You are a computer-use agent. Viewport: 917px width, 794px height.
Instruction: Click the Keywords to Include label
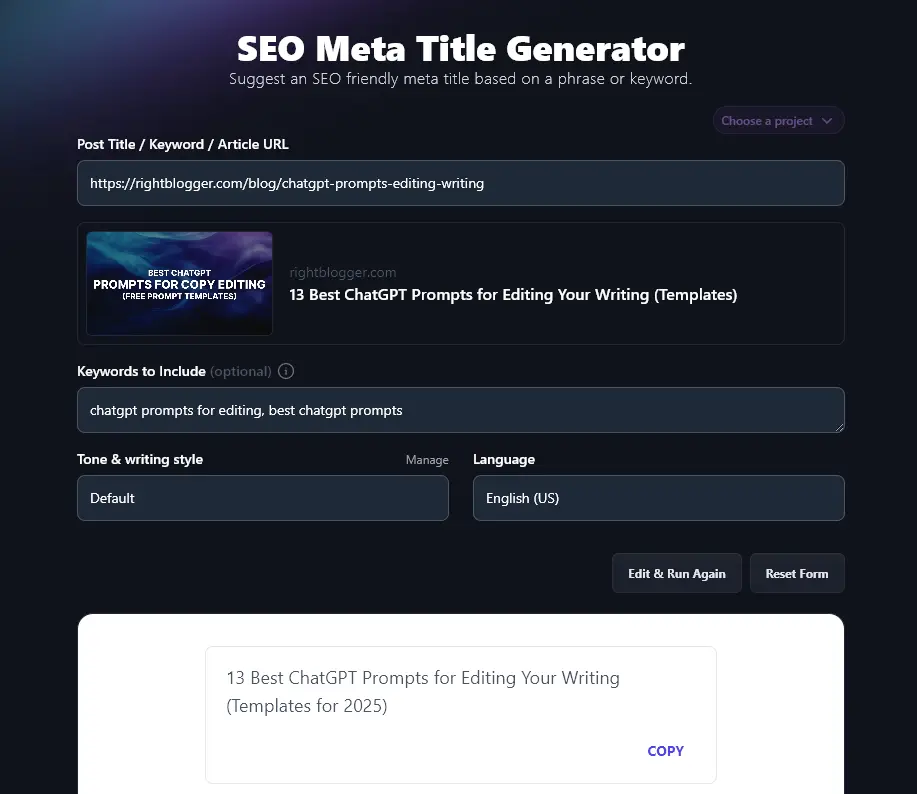141,371
